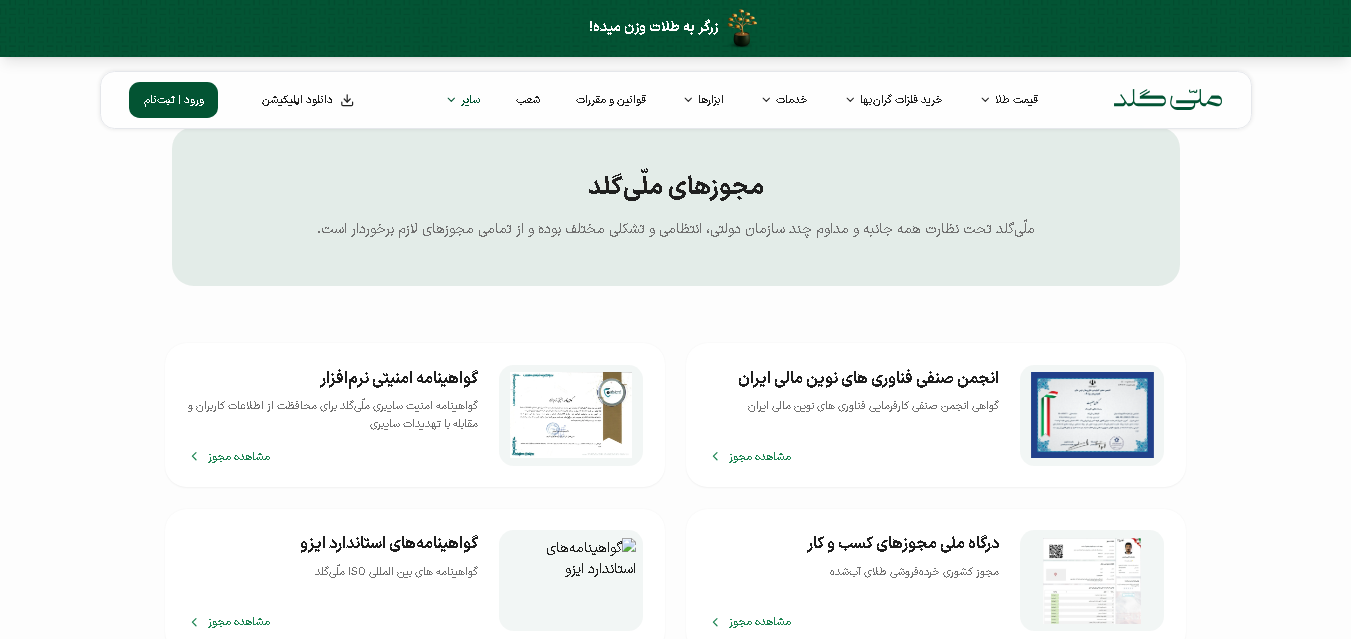Click the text مجوز کشوری خرده‌فروشی طلای آب‌شده
The image size is (1351, 639).
[x=914, y=571]
